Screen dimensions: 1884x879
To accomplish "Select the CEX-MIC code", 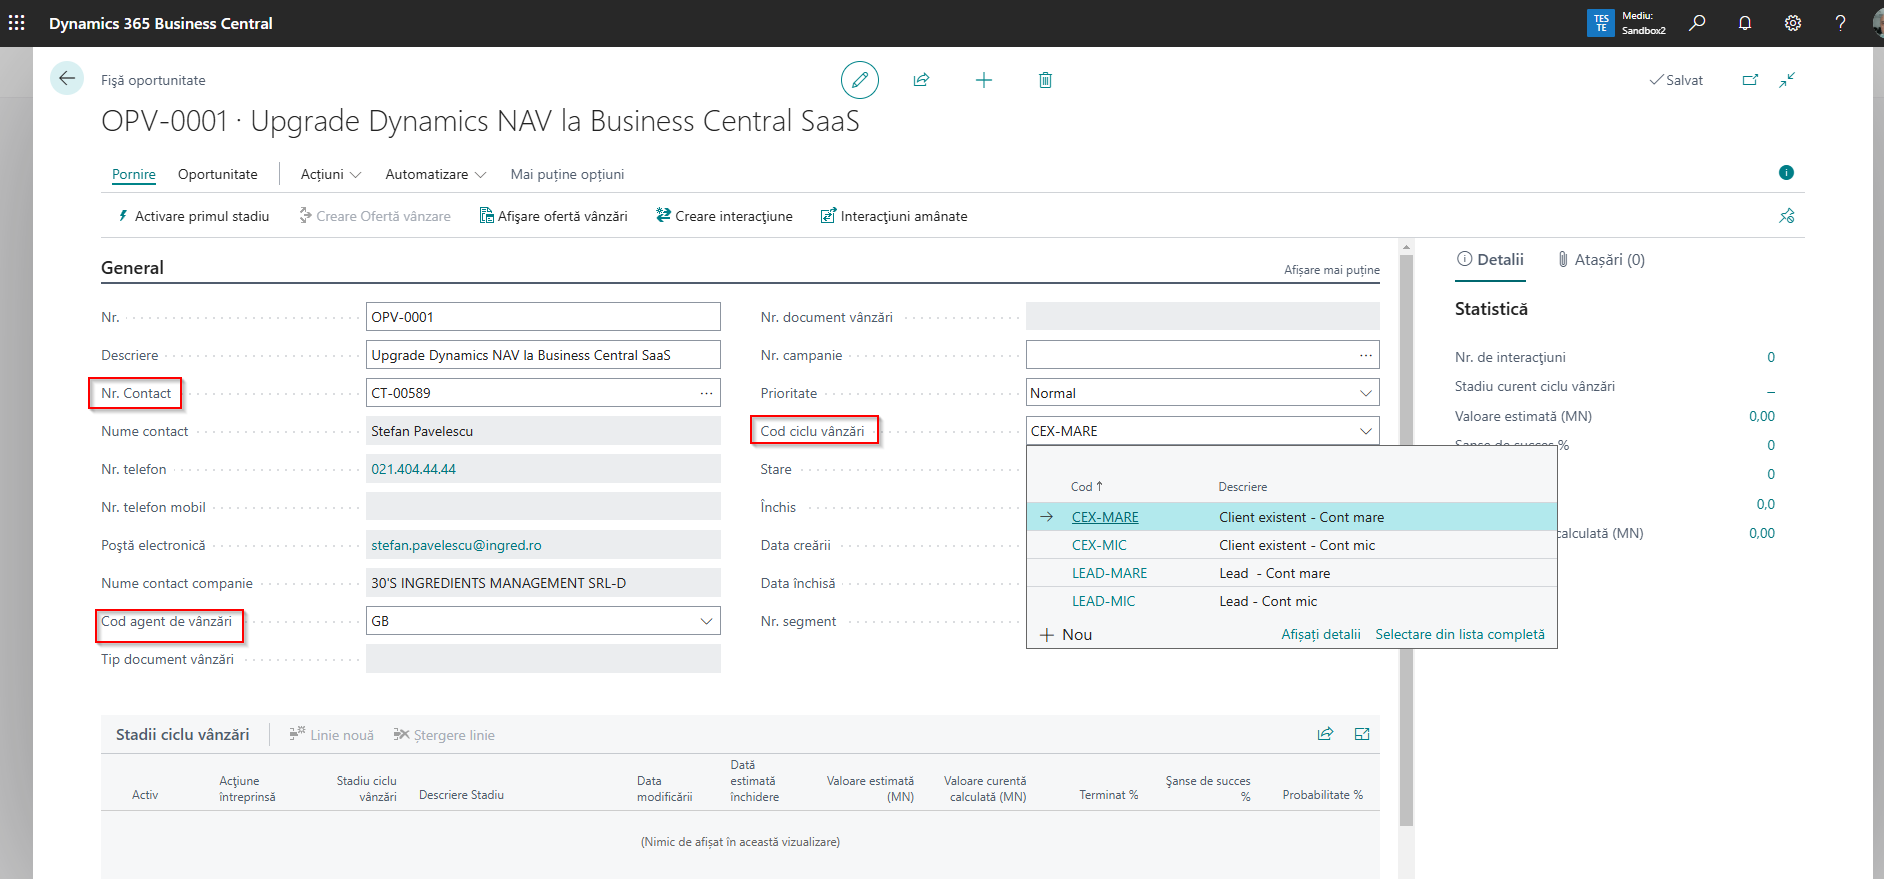I will [x=1099, y=545].
